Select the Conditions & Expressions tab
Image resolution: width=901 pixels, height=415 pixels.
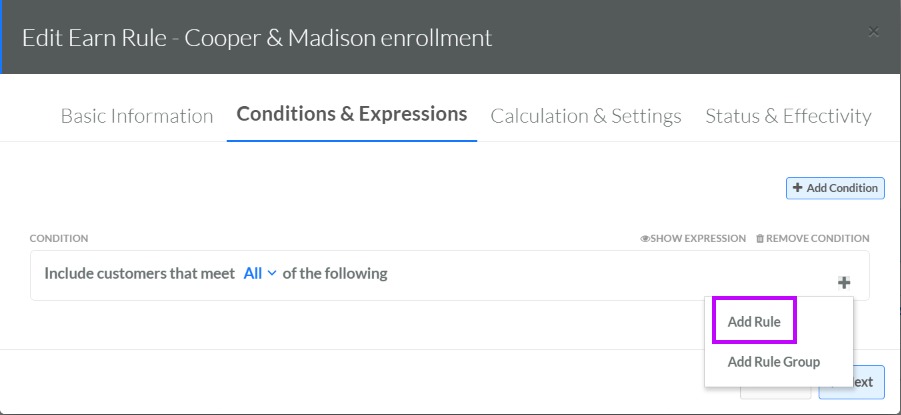click(352, 114)
